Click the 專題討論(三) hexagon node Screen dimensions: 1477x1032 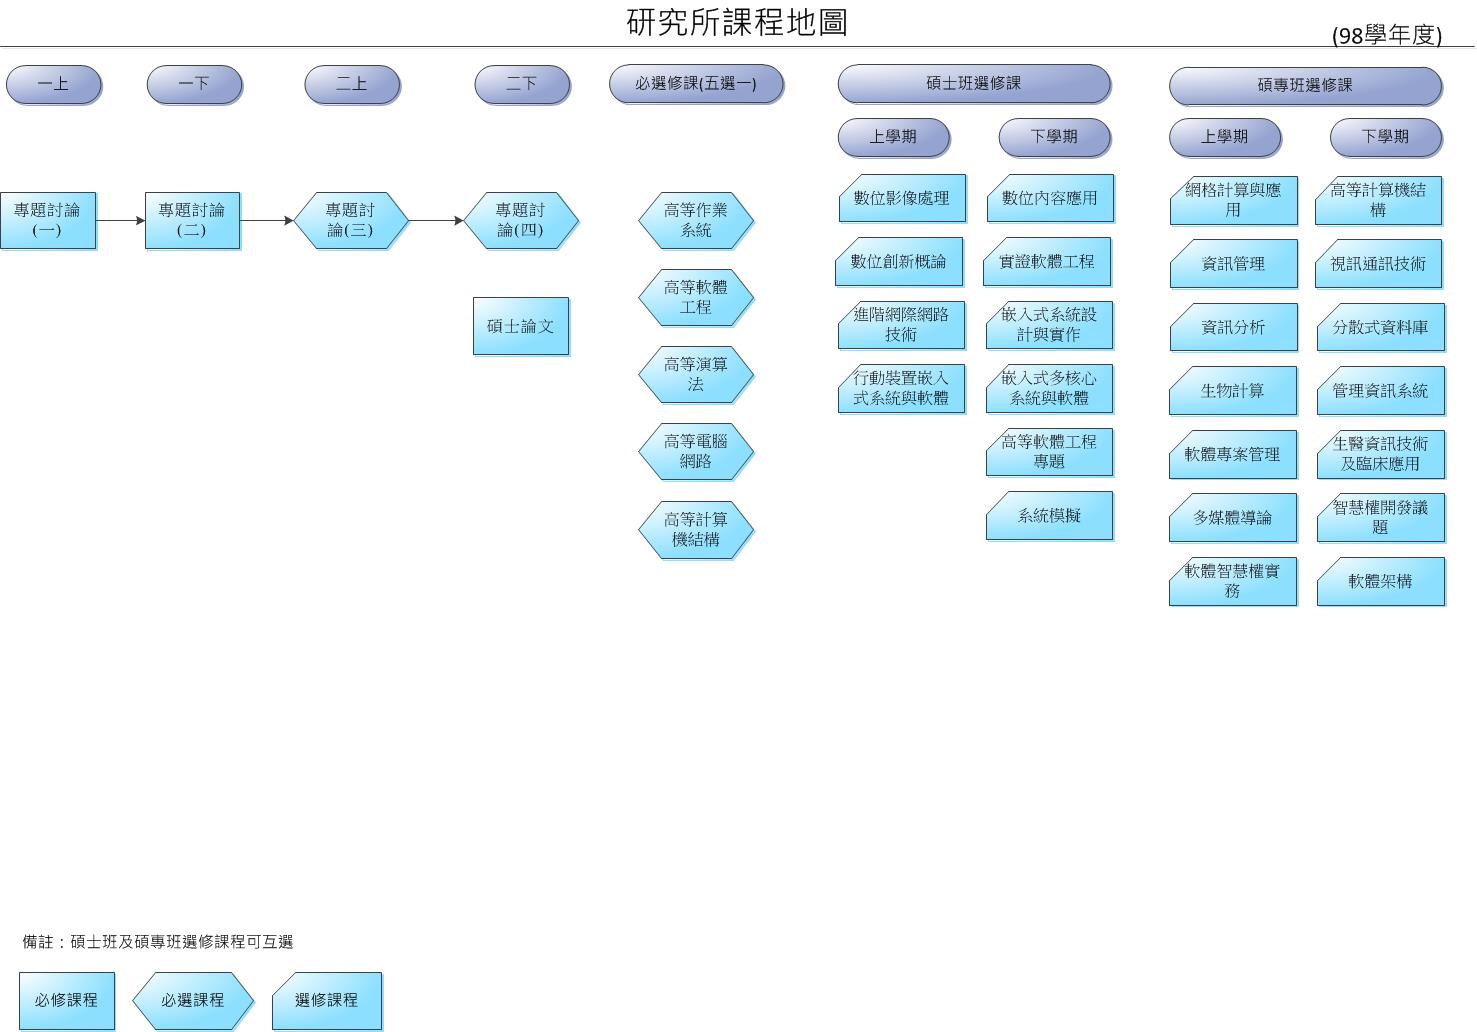click(x=351, y=220)
